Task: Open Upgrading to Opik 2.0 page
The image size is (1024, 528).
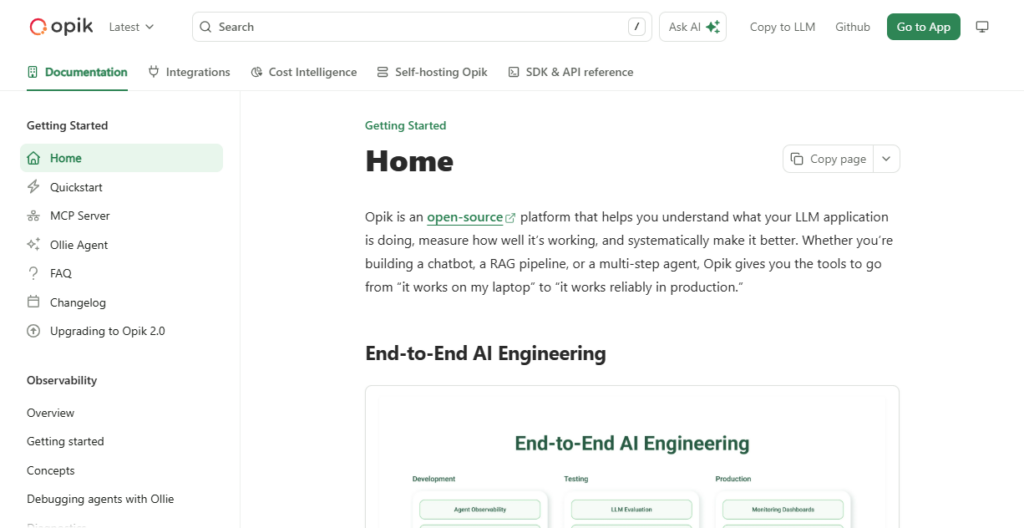Action: coord(121,331)
